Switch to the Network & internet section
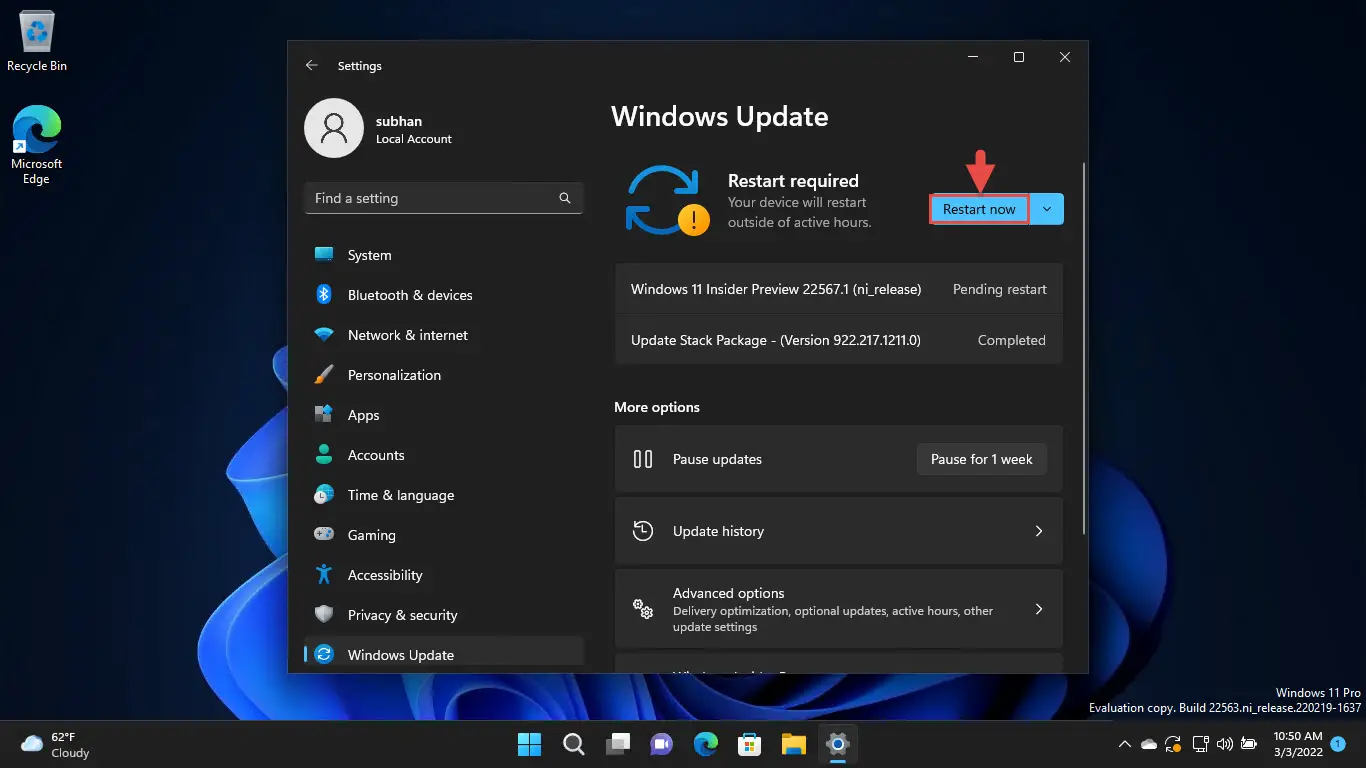The image size is (1366, 768). (407, 335)
